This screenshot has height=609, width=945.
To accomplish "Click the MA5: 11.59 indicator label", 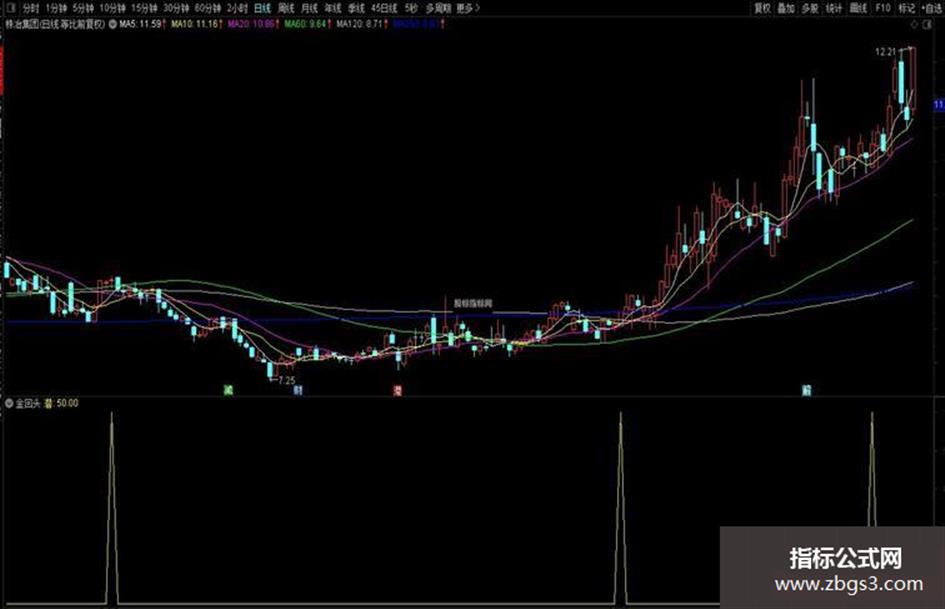I will tap(140, 24).
